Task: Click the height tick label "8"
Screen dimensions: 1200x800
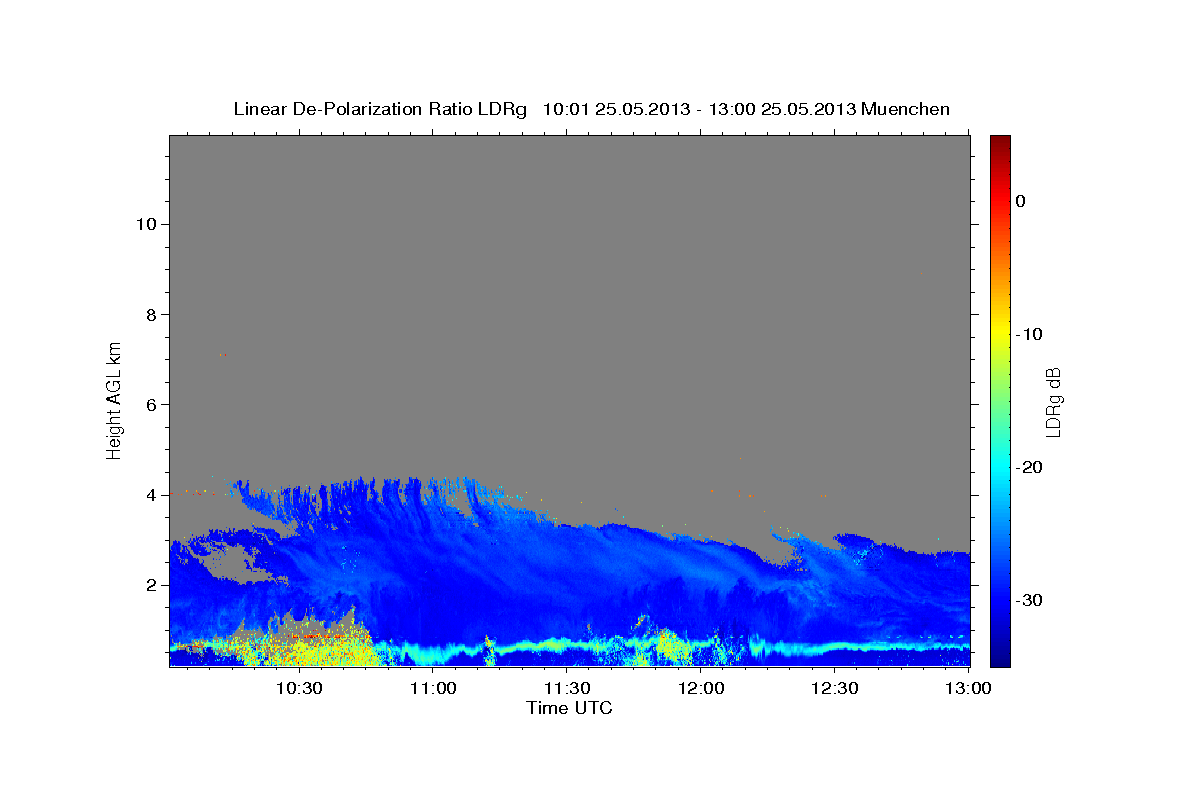Action: [150, 314]
